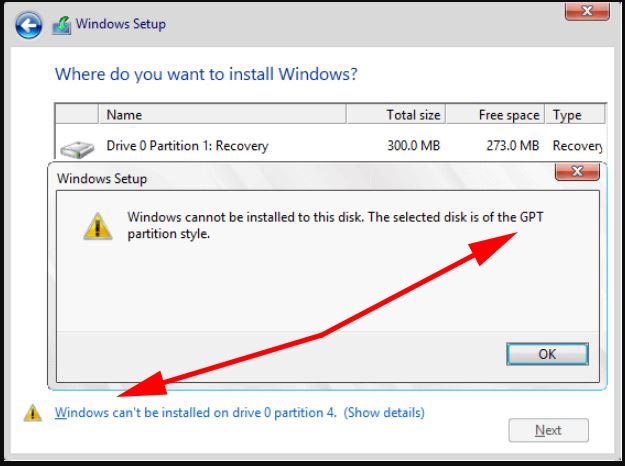625x466 pixels.
Task: Select Drive 0 Partition 1: Recovery row
Action: [187, 146]
